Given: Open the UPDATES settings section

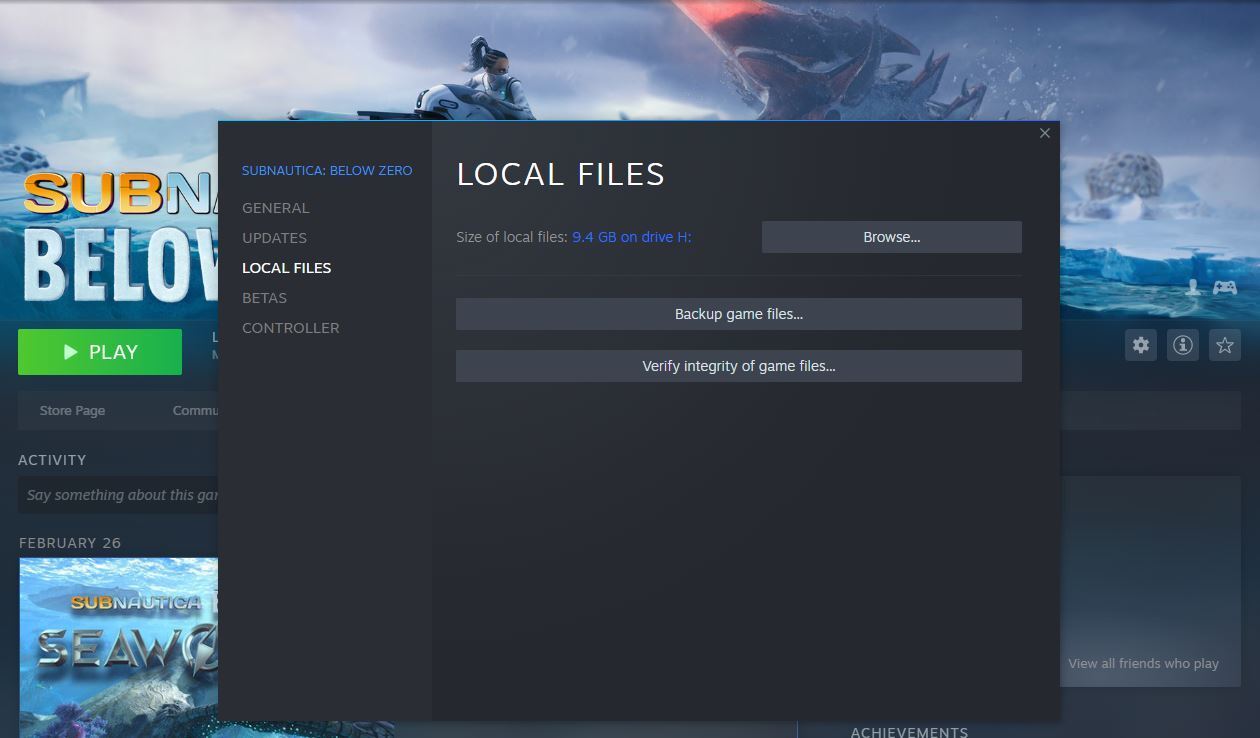Looking at the screenshot, I should click(x=275, y=238).
